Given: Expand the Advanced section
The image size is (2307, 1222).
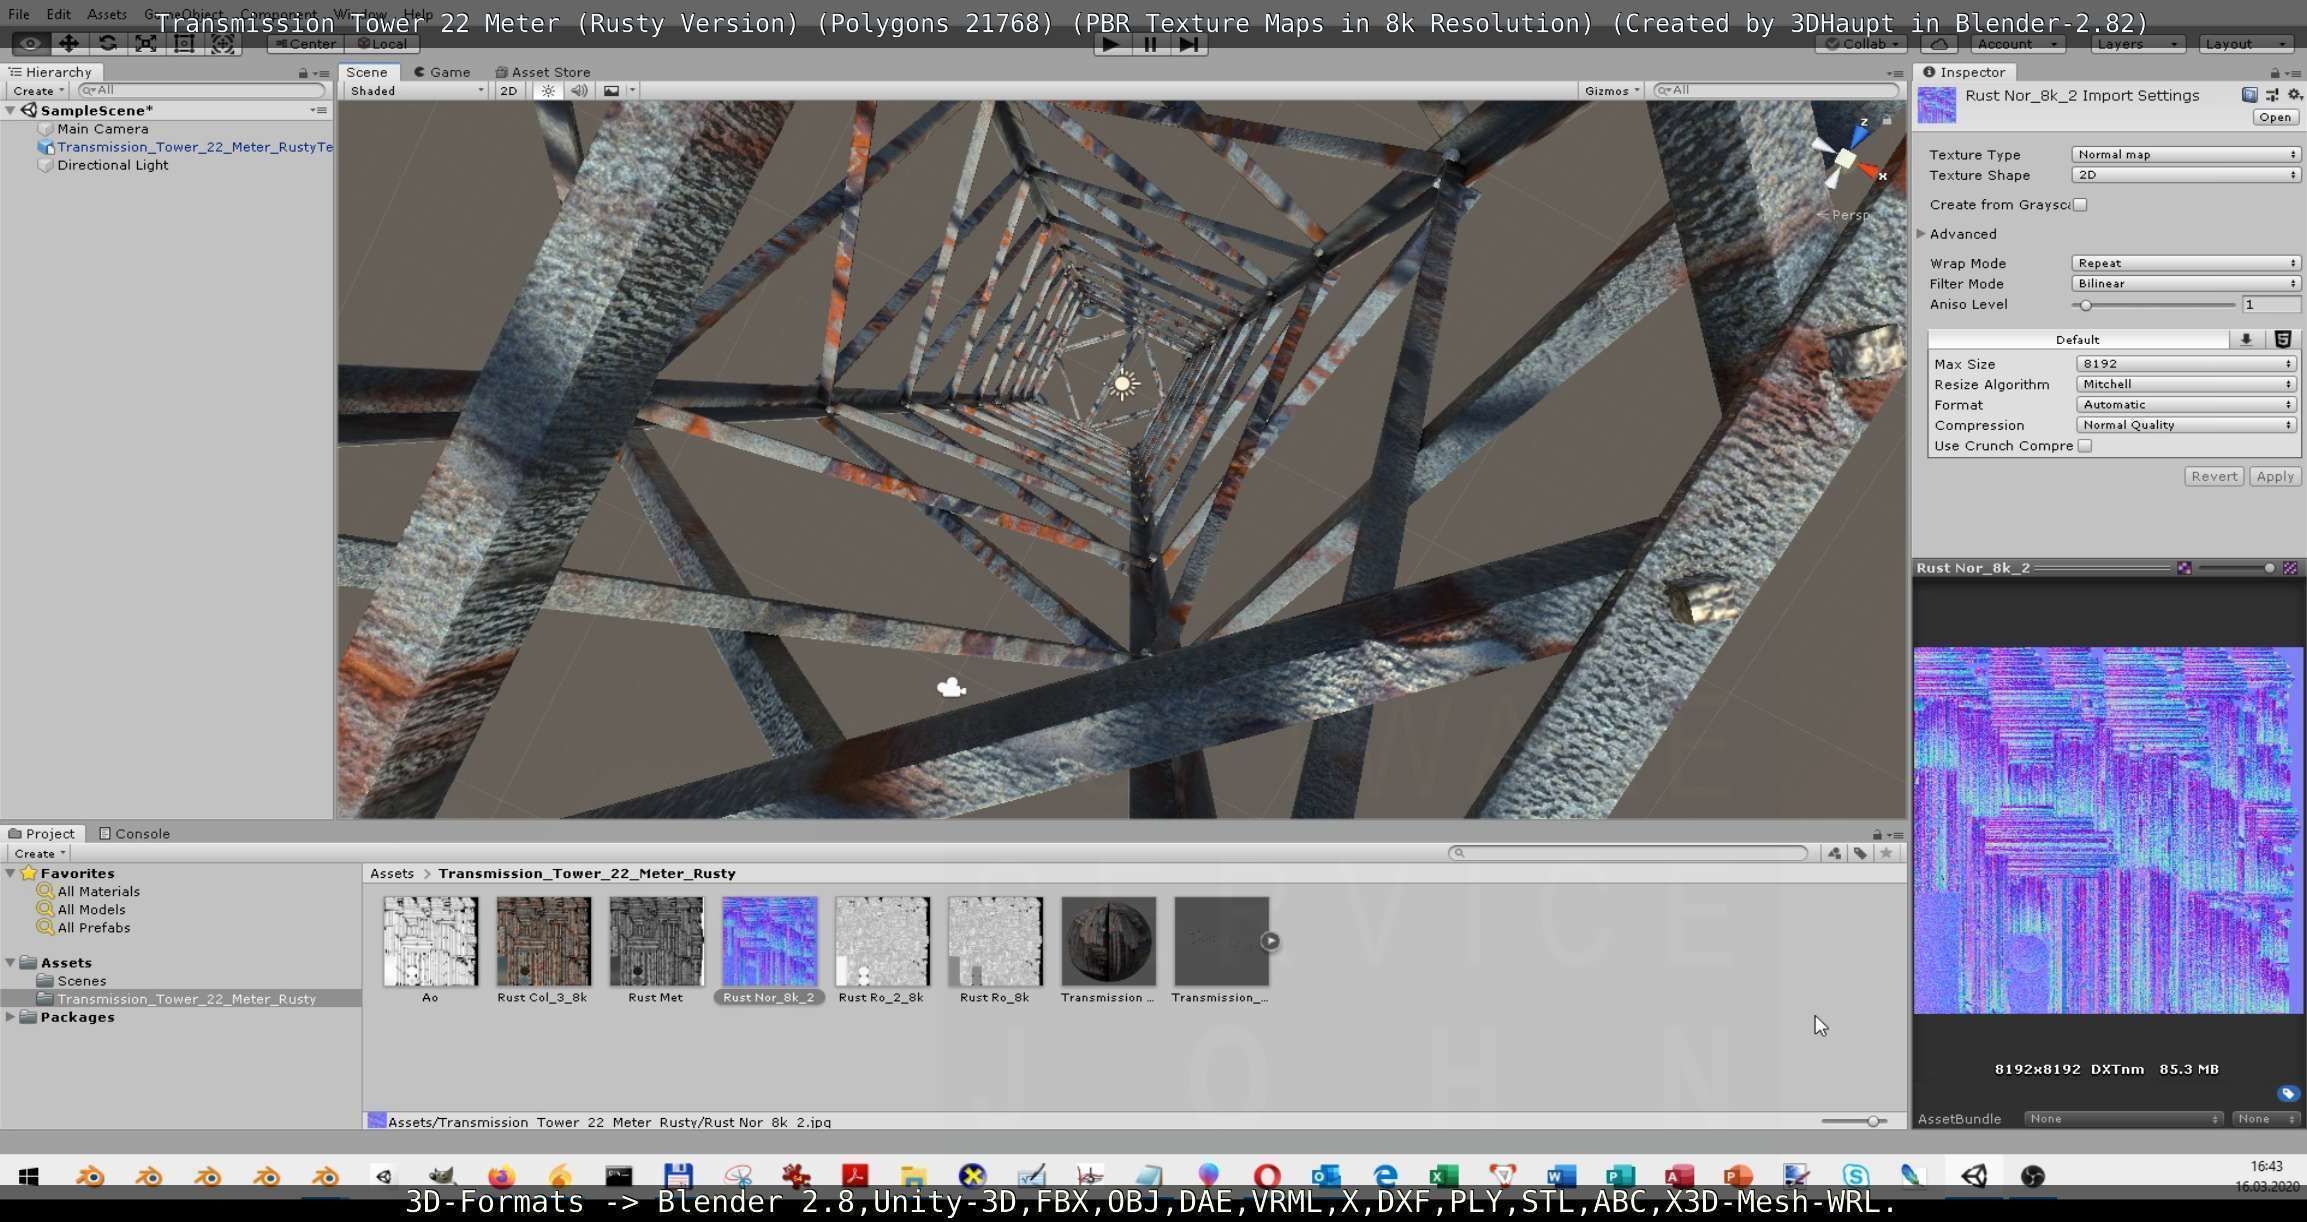Looking at the screenshot, I should click(x=1922, y=234).
